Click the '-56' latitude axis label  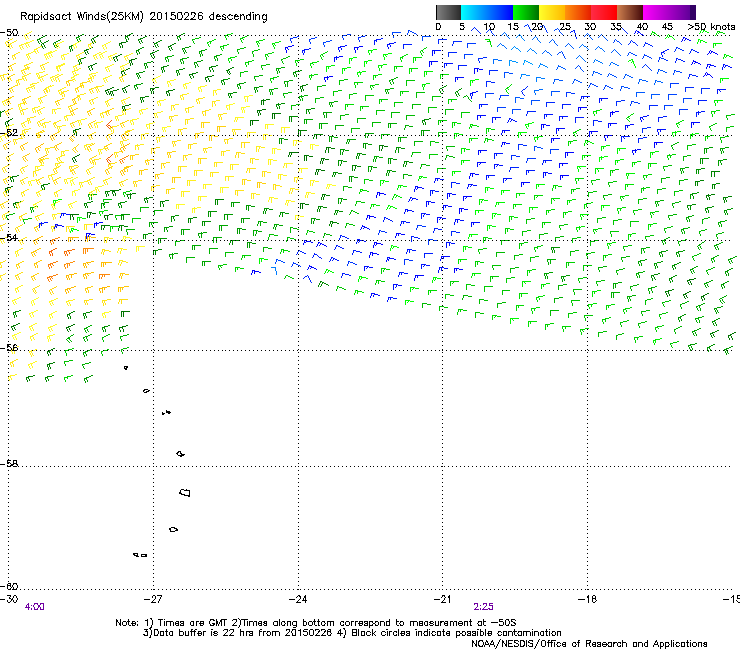pyautogui.click(x=9, y=348)
